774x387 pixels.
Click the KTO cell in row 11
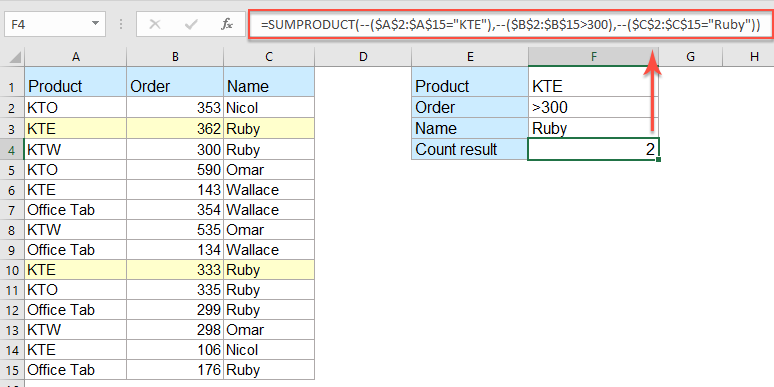[x=76, y=290]
